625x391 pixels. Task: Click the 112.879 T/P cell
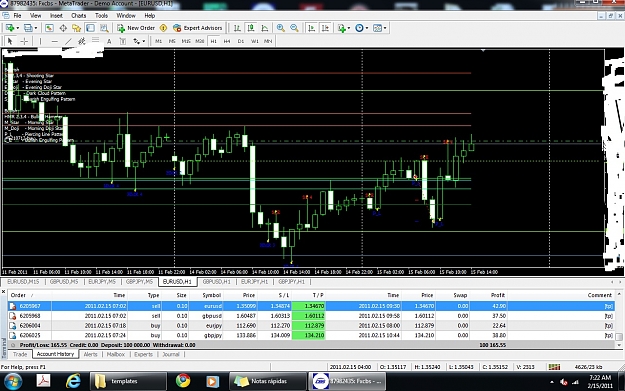pyautogui.click(x=309, y=326)
